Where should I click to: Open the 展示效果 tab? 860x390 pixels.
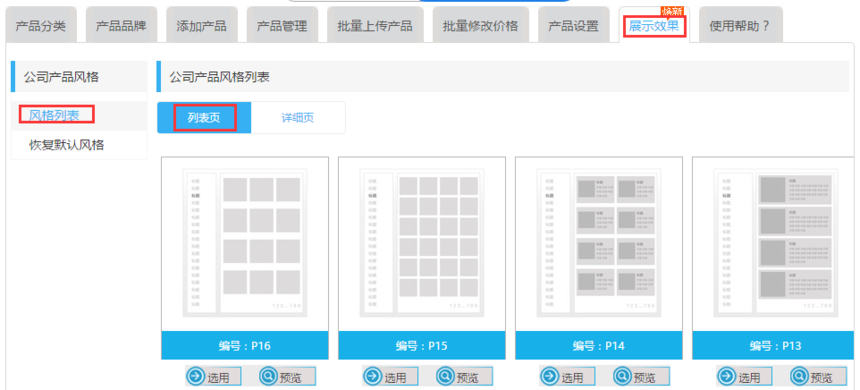click(x=654, y=25)
